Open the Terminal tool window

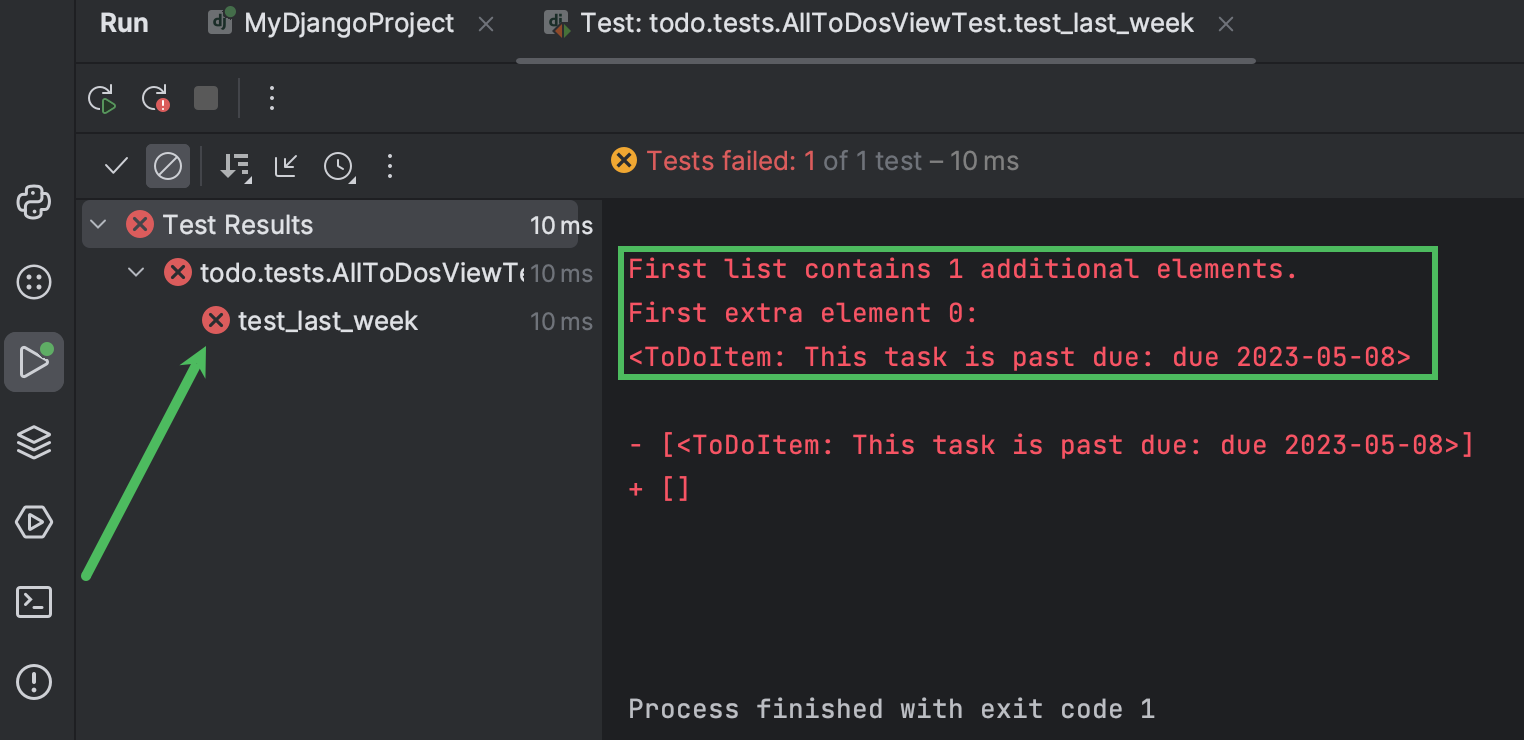[x=34, y=601]
